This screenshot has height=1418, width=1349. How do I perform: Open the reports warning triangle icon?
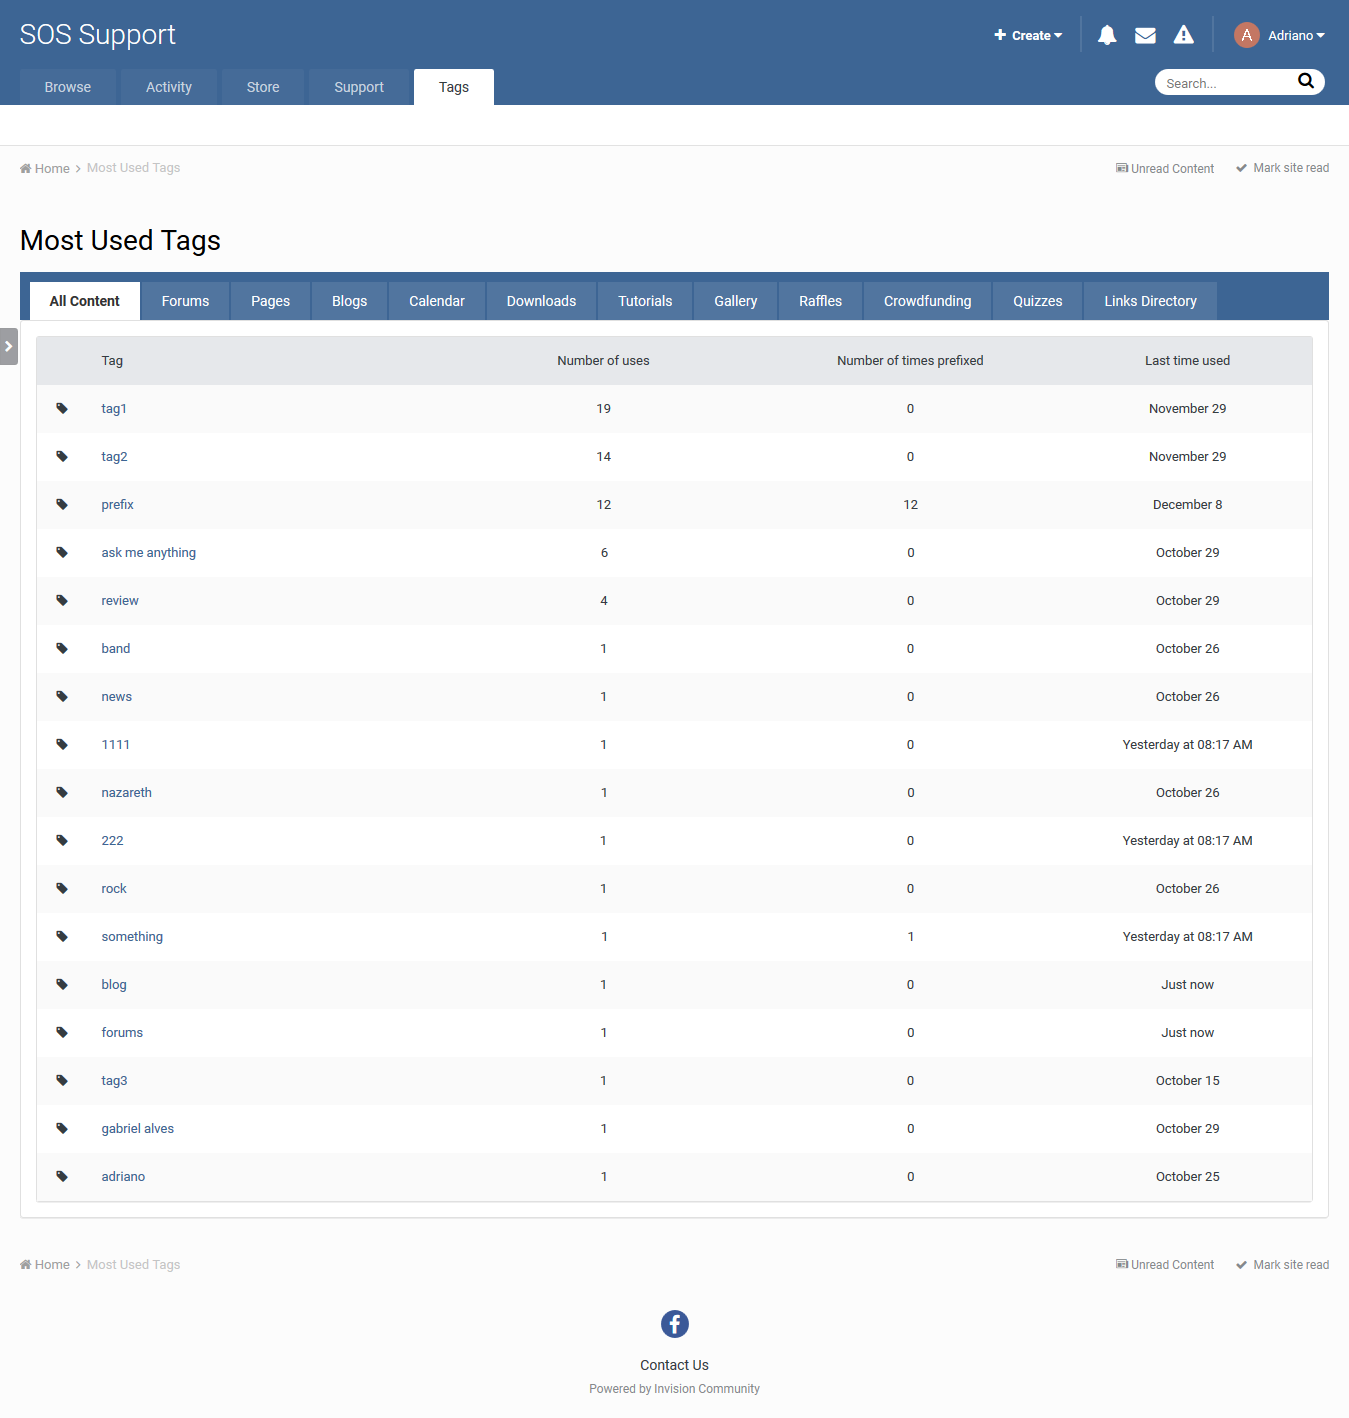[1183, 35]
